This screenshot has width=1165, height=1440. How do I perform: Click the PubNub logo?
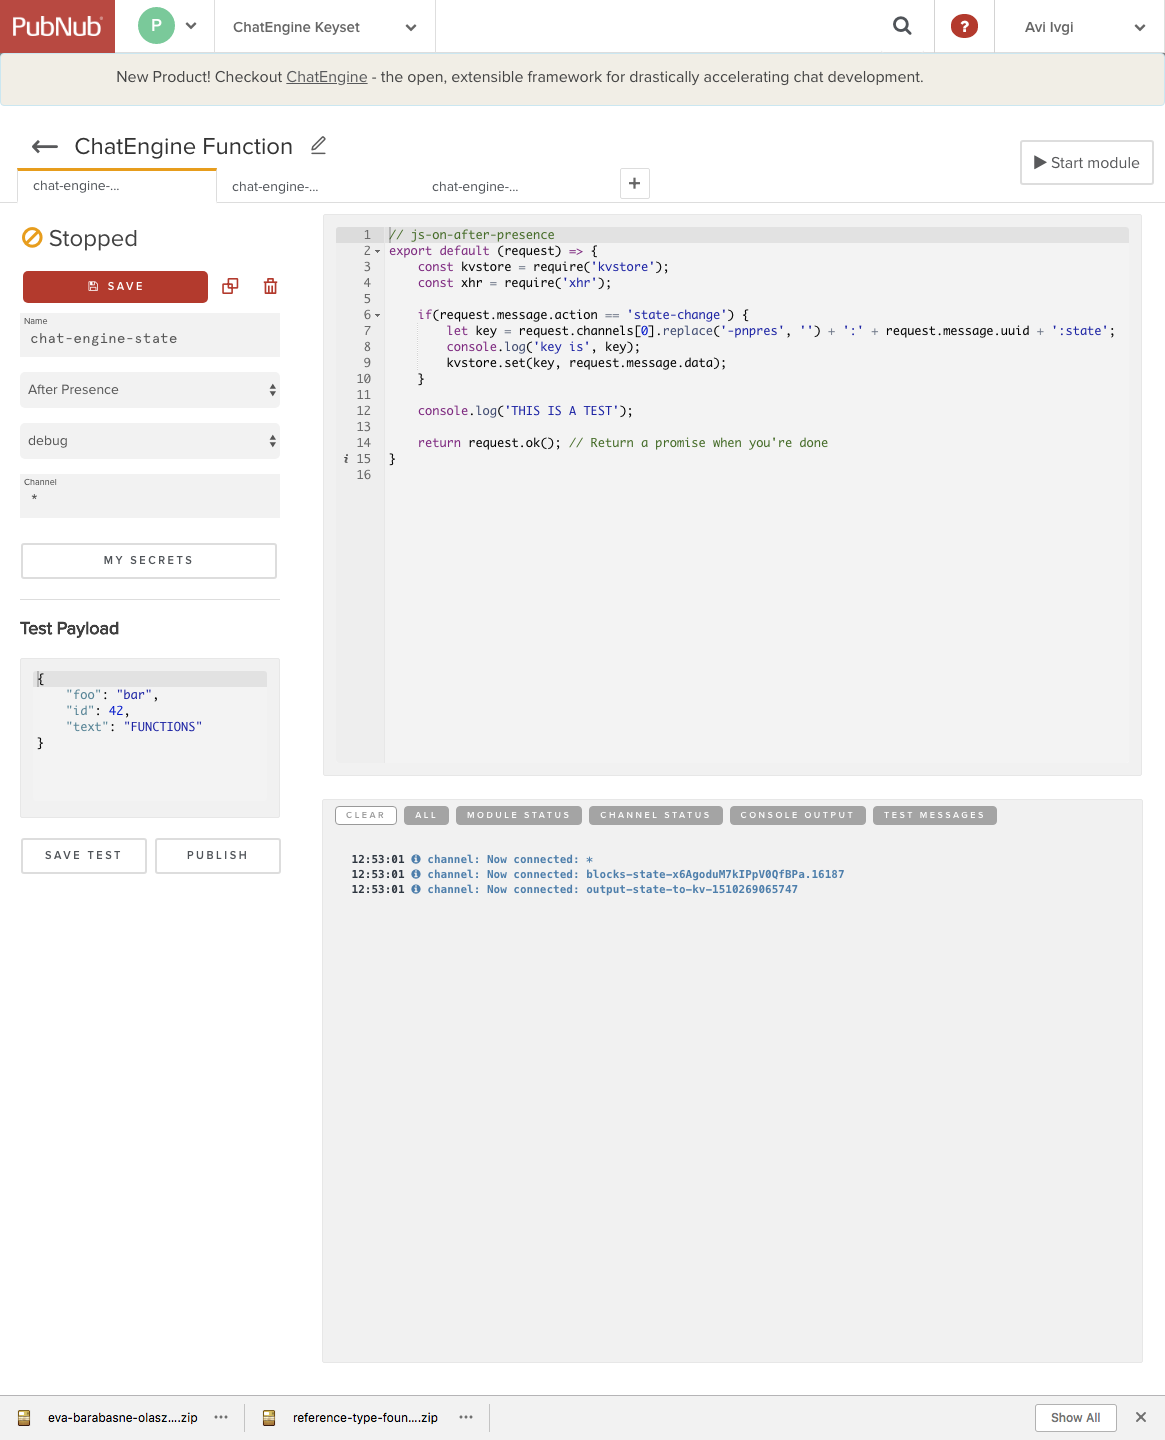coord(57,27)
